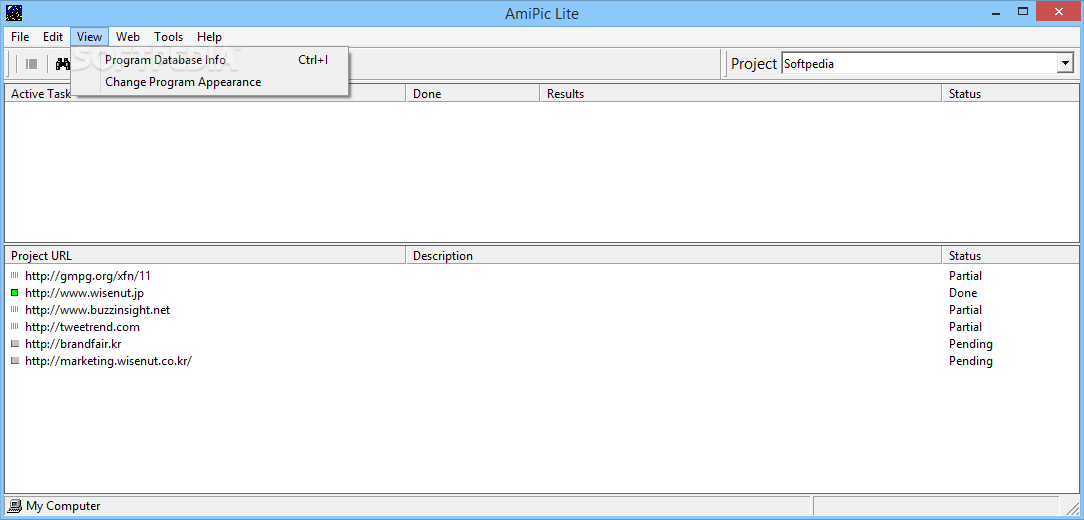This screenshot has height=520, width=1084.
Task: Click the window resize grip corner
Action: [x=1071, y=507]
